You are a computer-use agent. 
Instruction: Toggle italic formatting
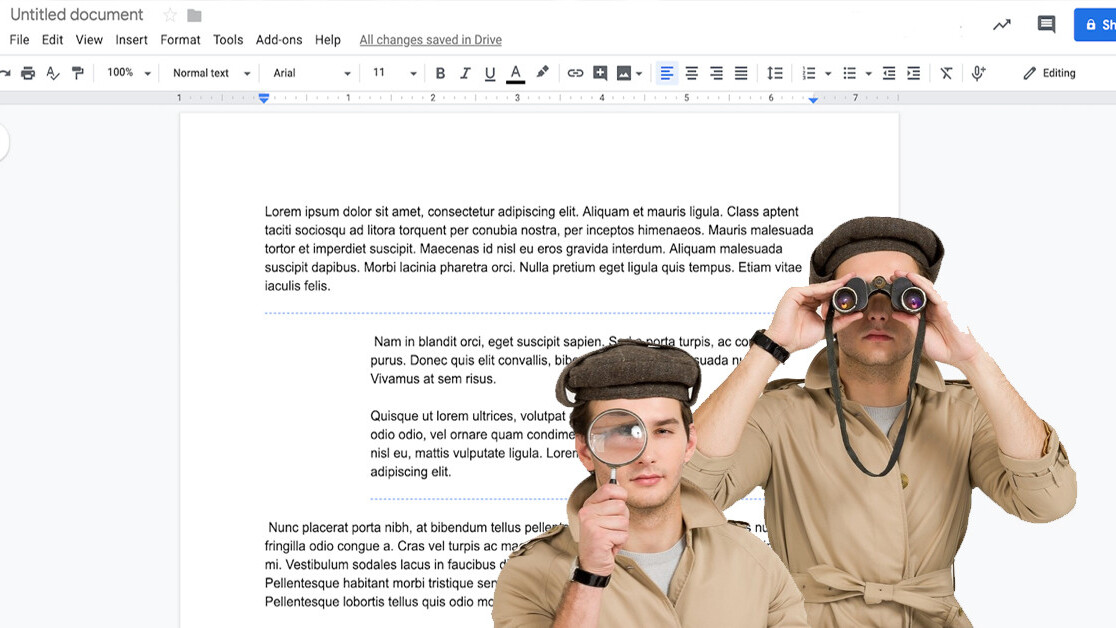coord(465,73)
